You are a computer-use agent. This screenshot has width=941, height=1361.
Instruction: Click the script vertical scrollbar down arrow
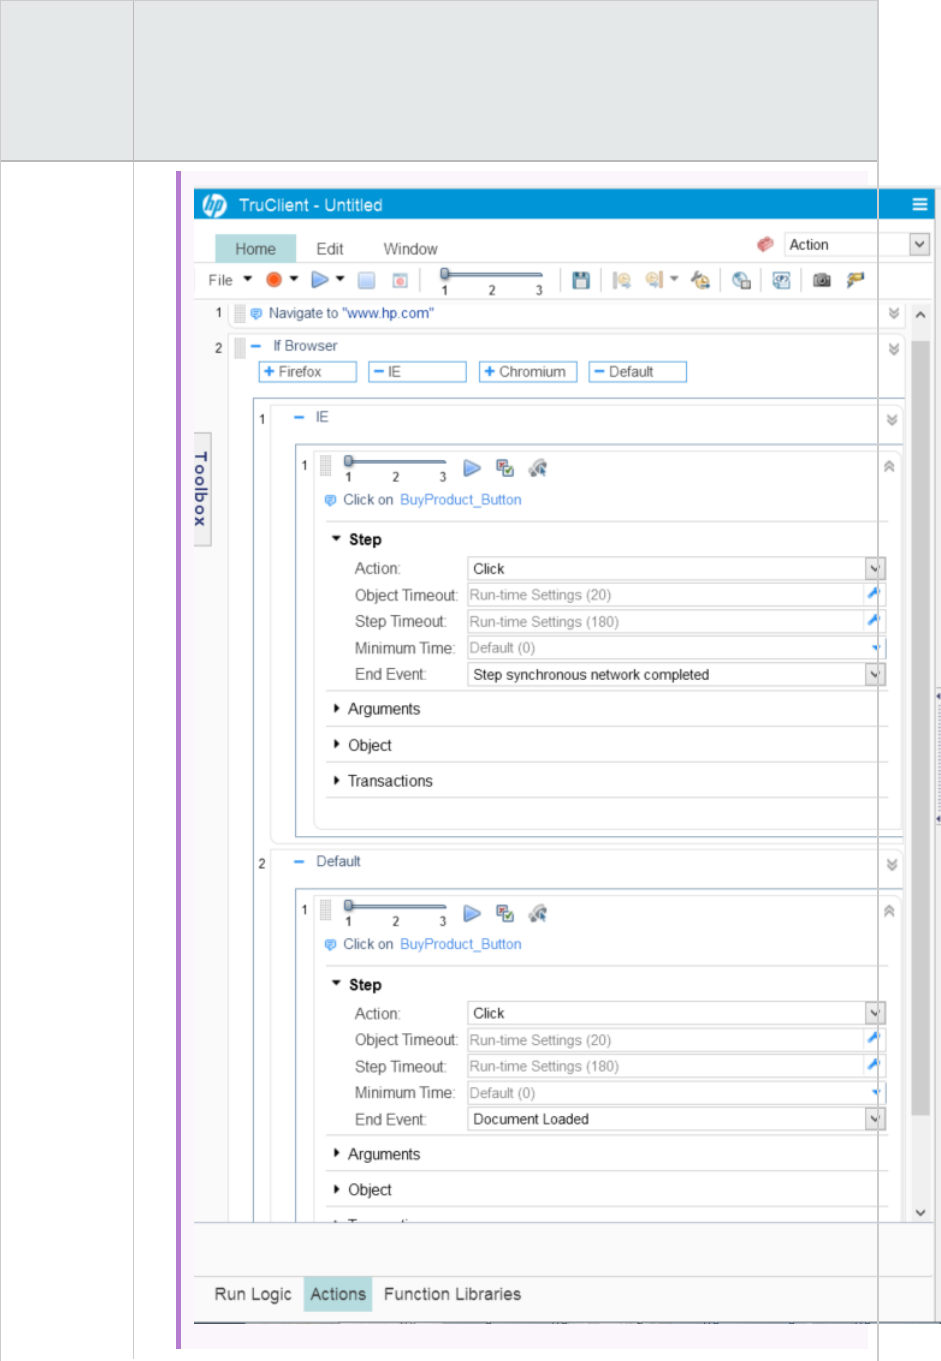pos(921,1212)
